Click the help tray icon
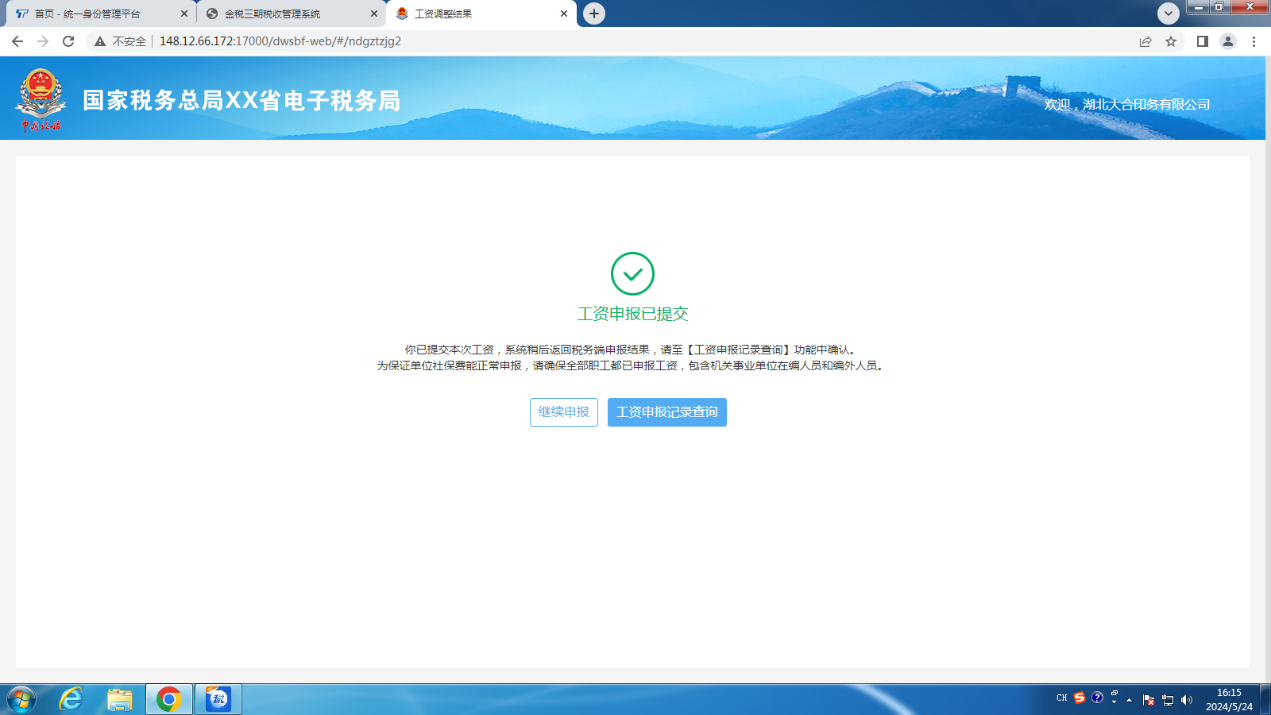Screen dimensions: 1271x715 tap(1097, 698)
